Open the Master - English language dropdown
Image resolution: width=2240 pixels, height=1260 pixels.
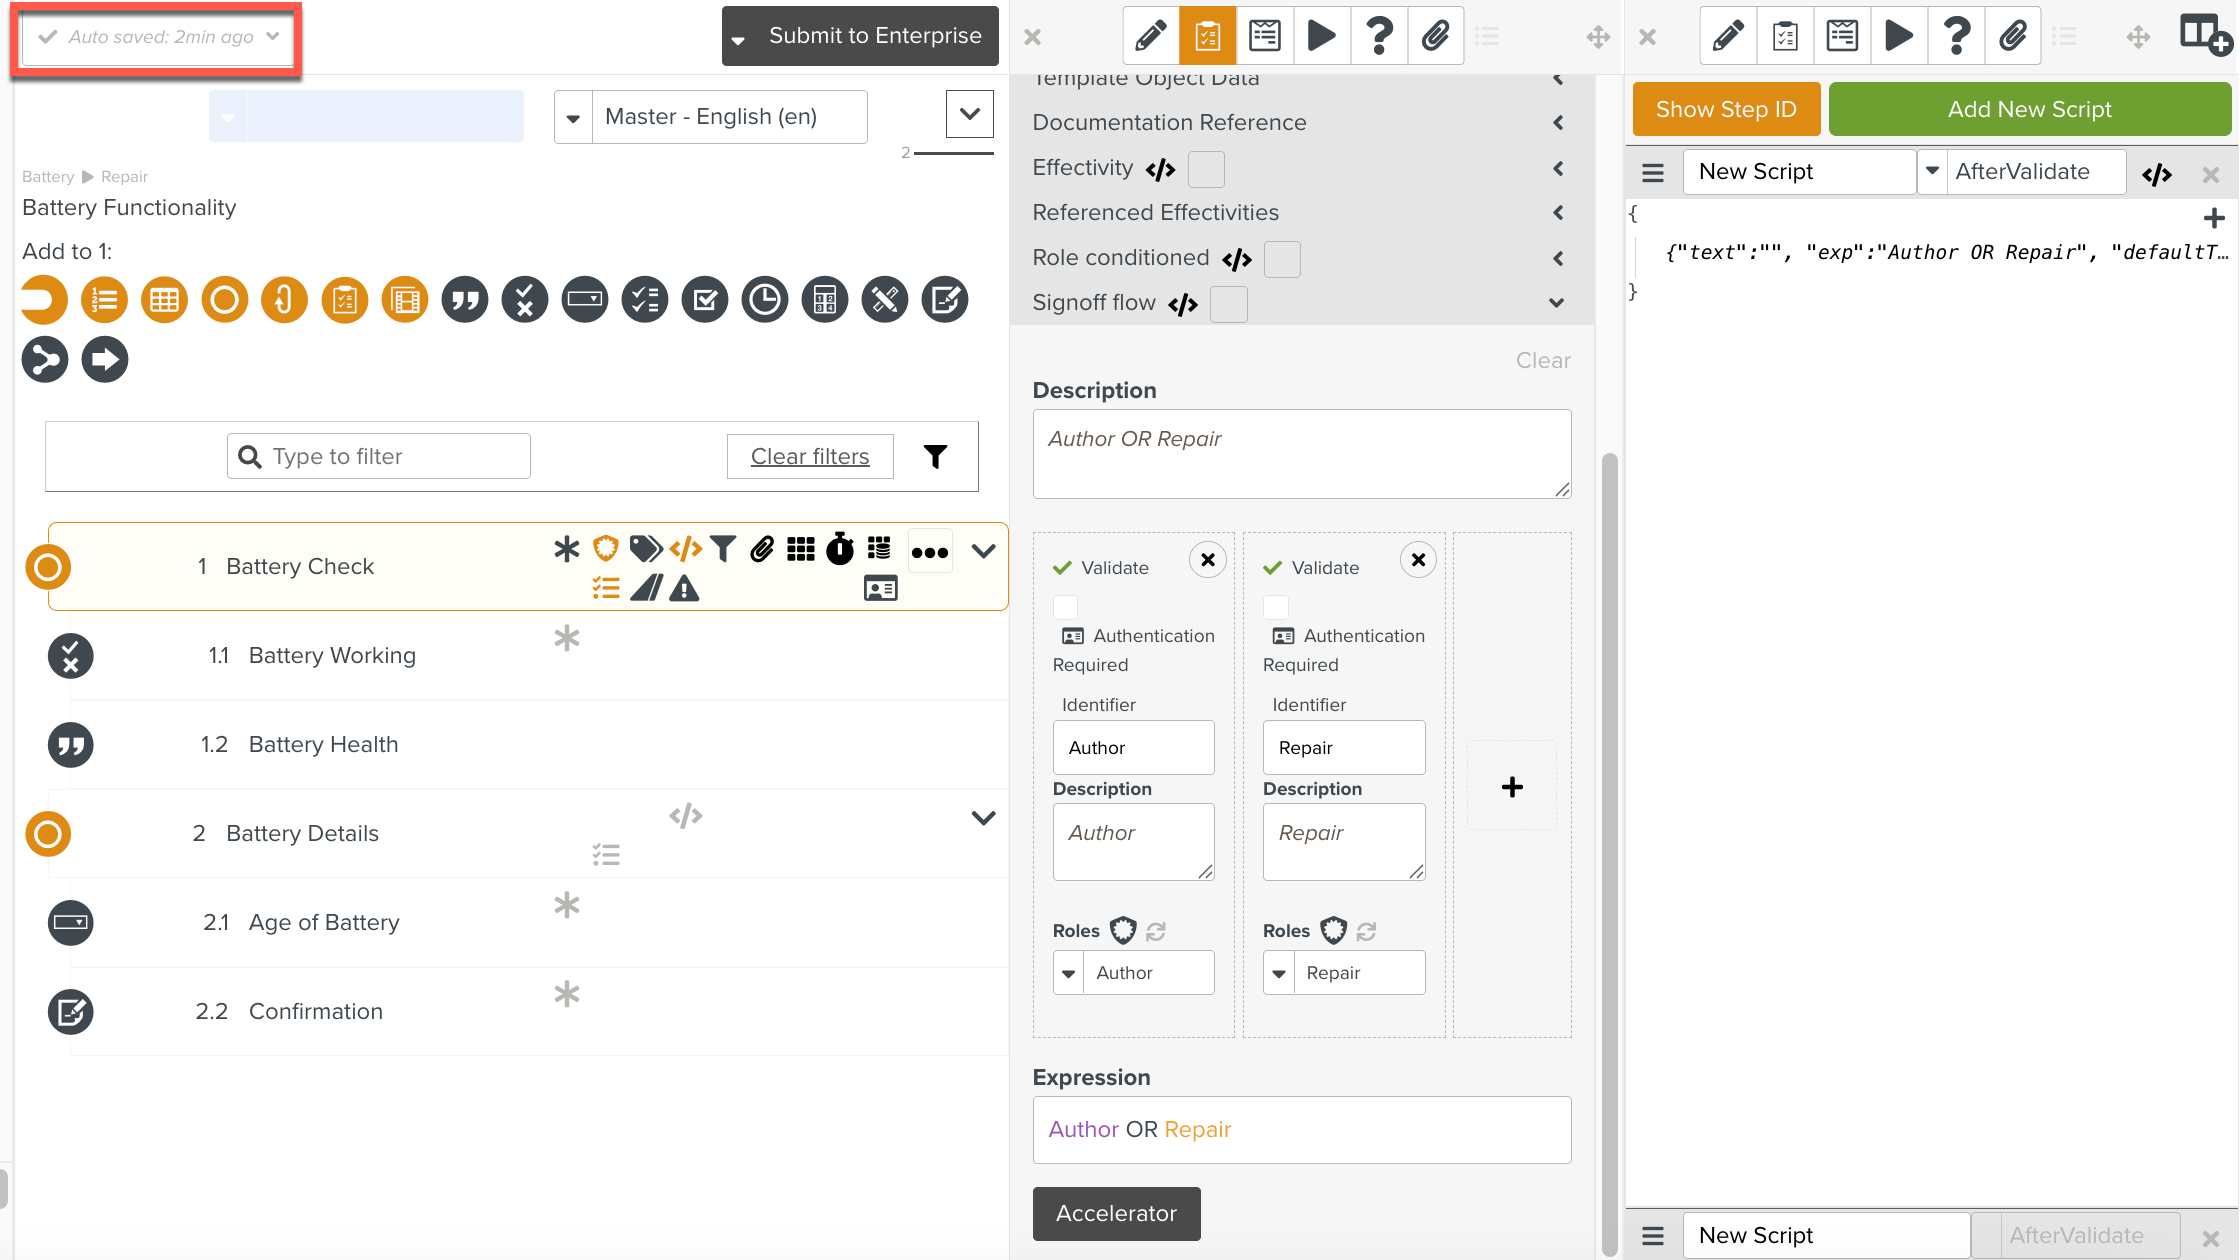click(x=573, y=118)
